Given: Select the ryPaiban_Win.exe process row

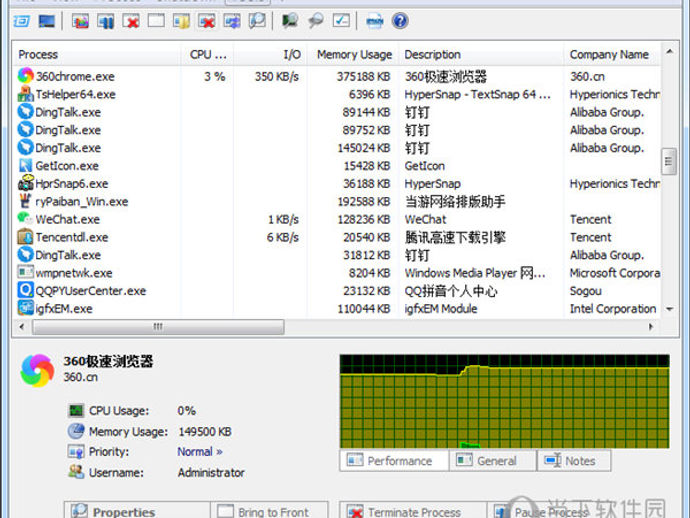Looking at the screenshot, I should point(339,202).
